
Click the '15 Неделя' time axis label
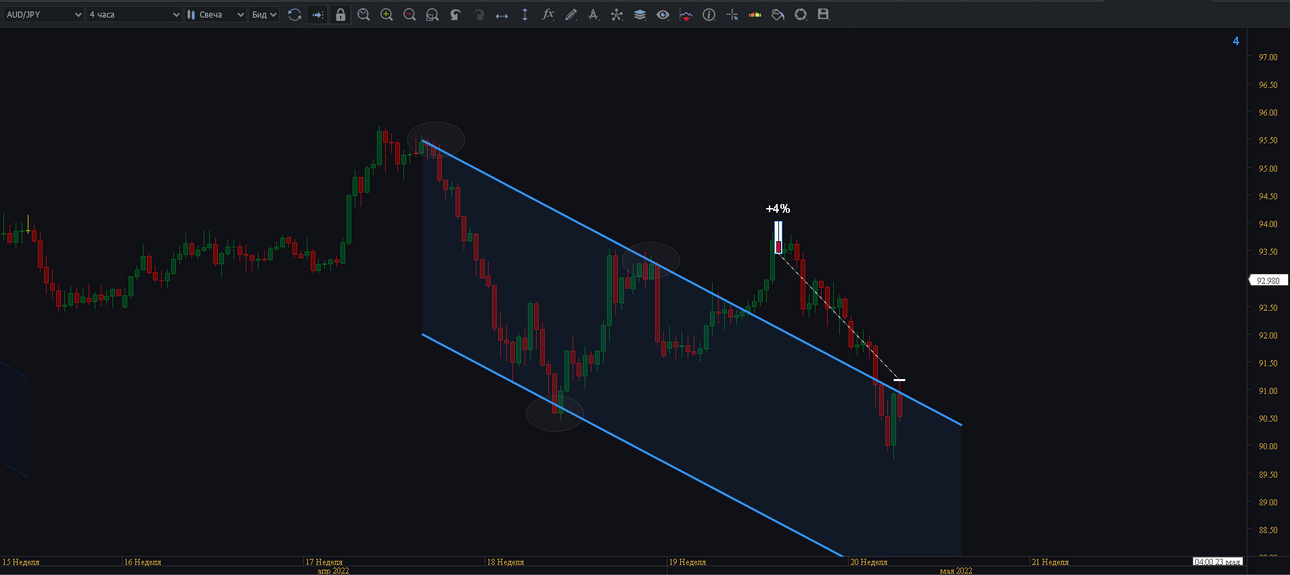click(x=20, y=562)
